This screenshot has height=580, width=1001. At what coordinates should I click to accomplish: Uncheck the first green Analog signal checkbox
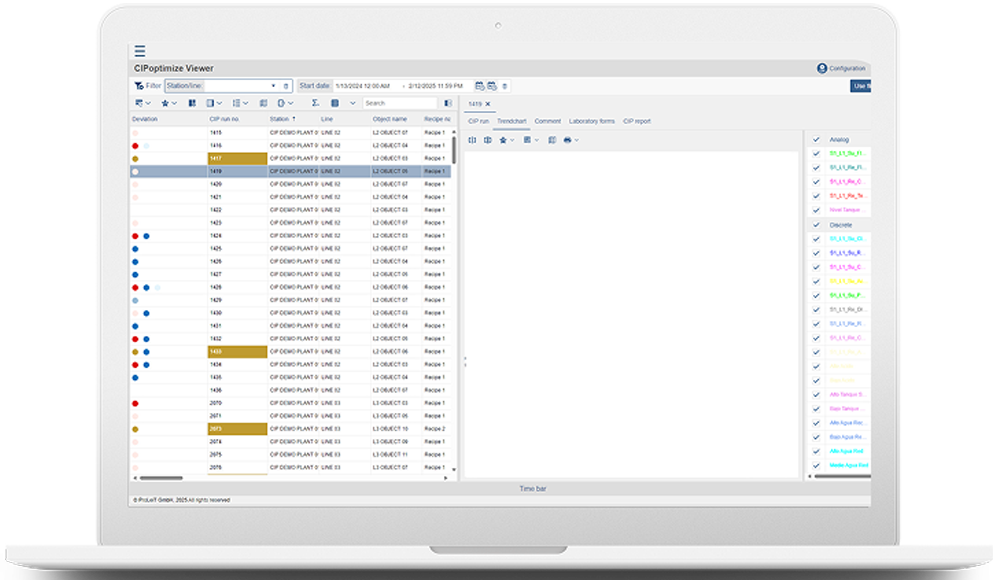(x=816, y=154)
